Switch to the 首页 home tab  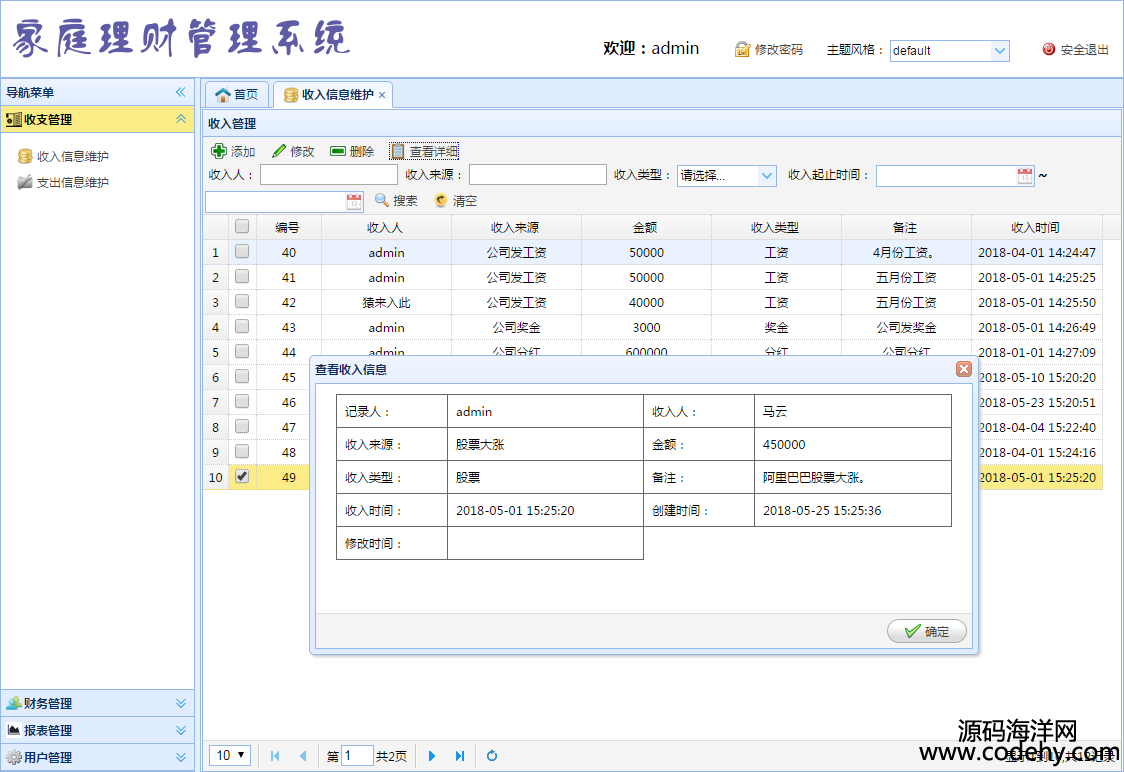pyautogui.click(x=237, y=95)
